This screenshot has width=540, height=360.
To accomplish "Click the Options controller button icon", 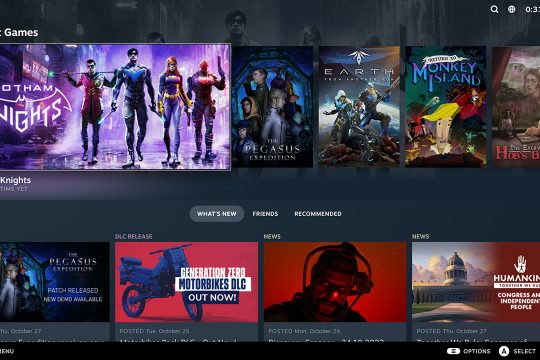I will point(453,351).
